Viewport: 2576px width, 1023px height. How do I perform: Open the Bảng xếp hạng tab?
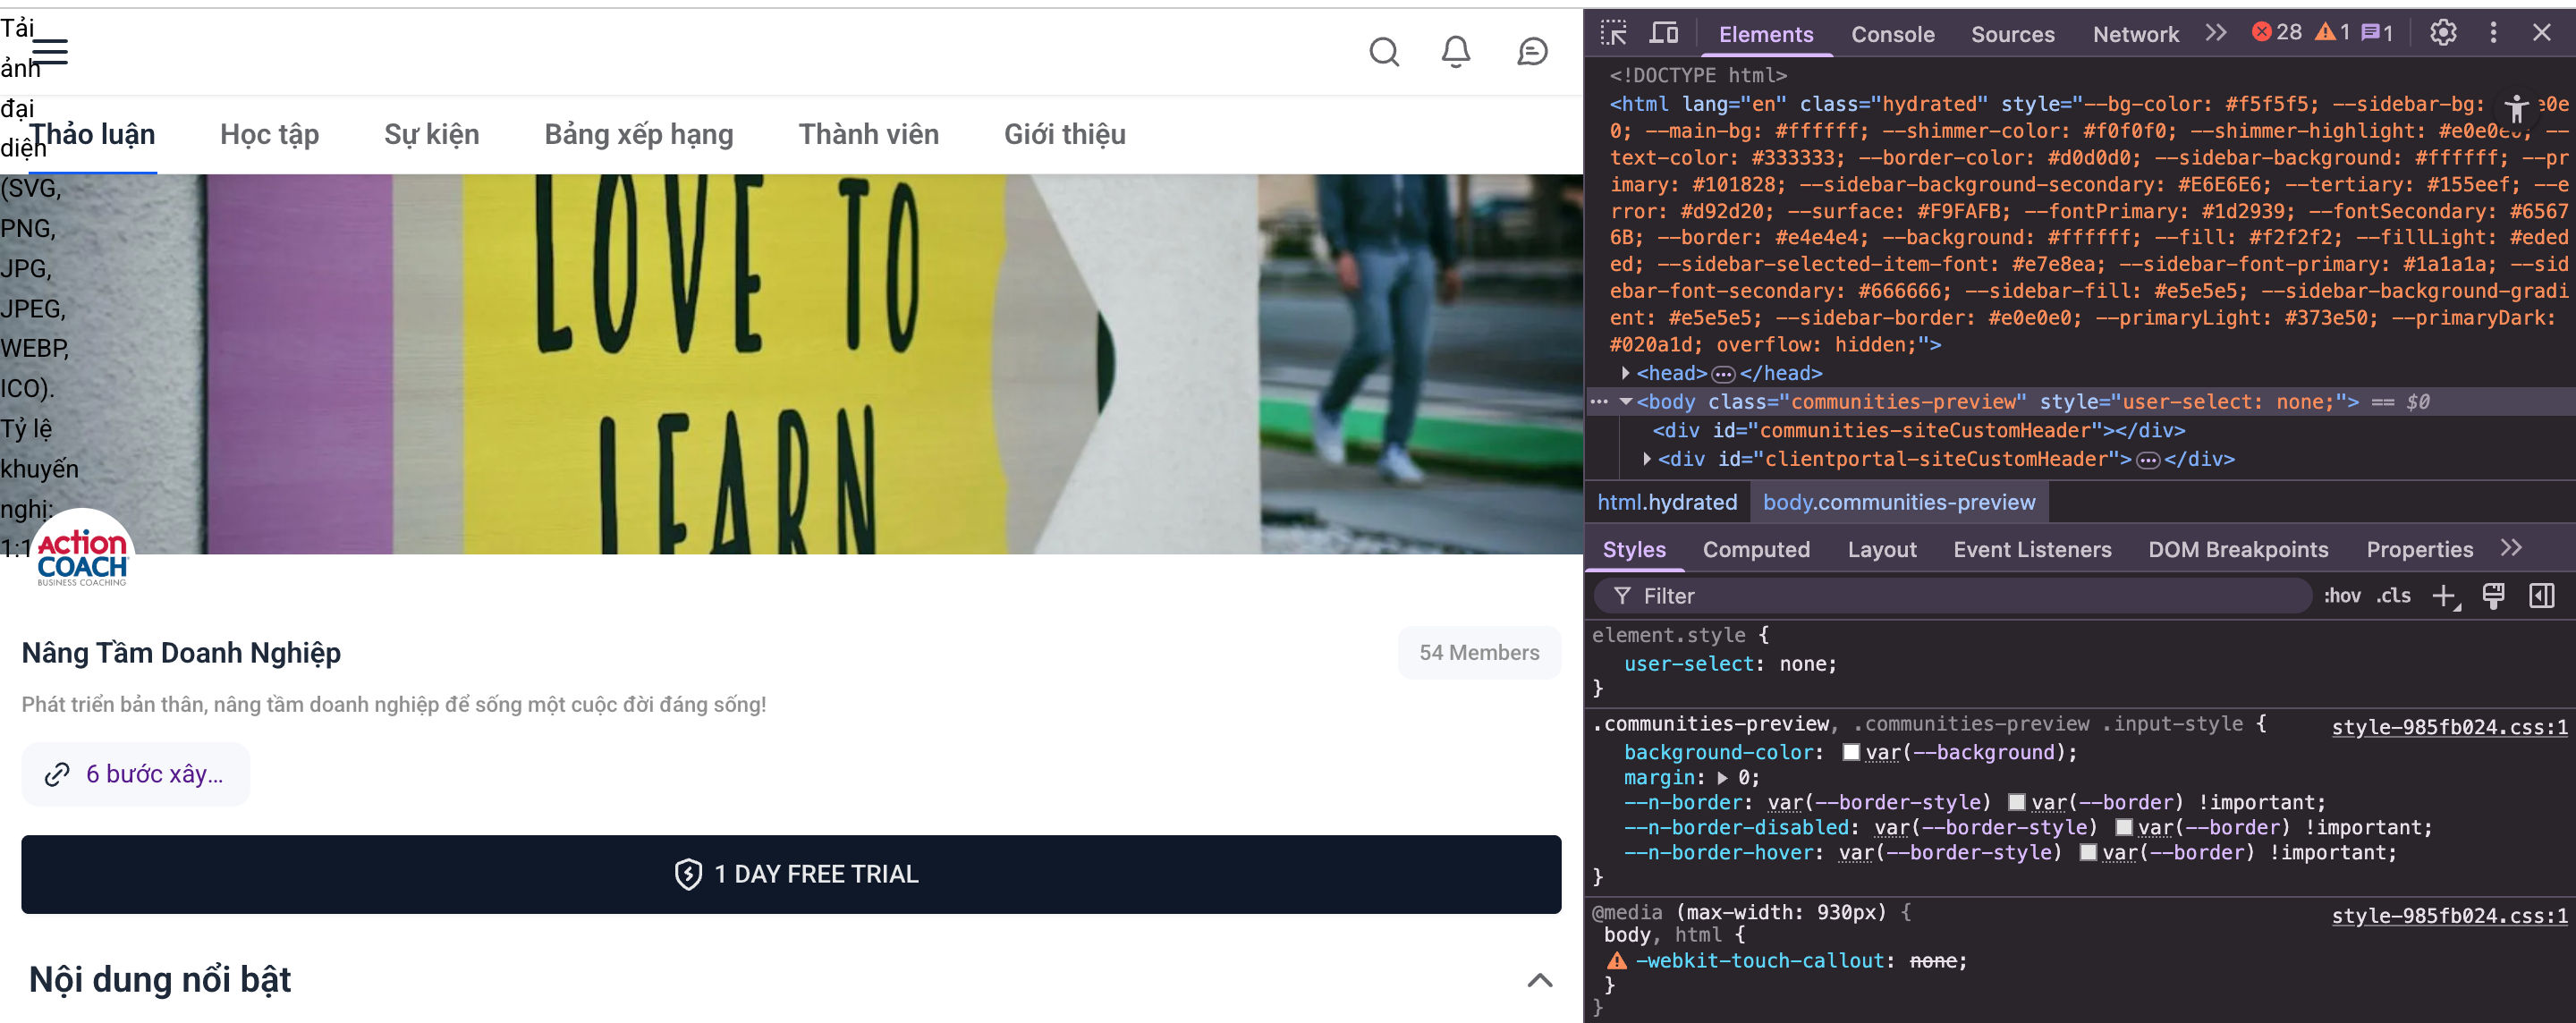pos(638,134)
